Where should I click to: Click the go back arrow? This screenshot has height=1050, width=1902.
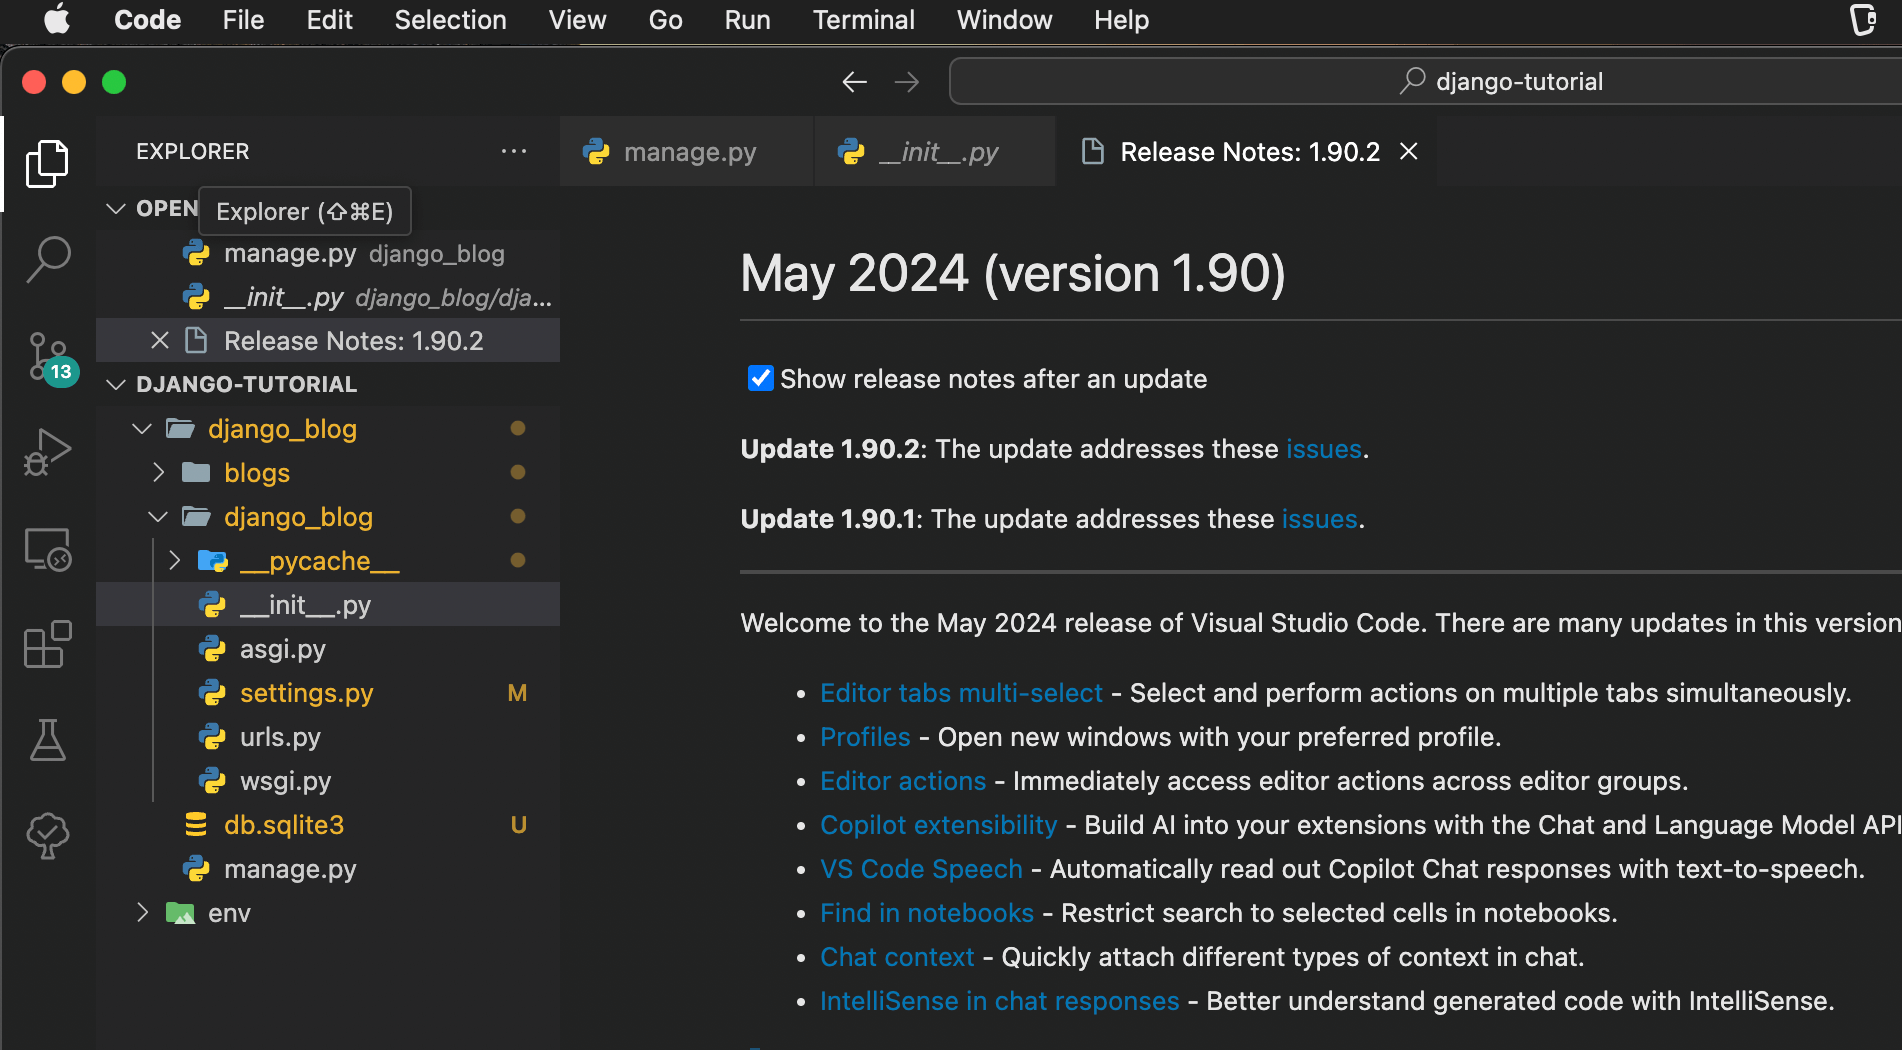point(854,82)
